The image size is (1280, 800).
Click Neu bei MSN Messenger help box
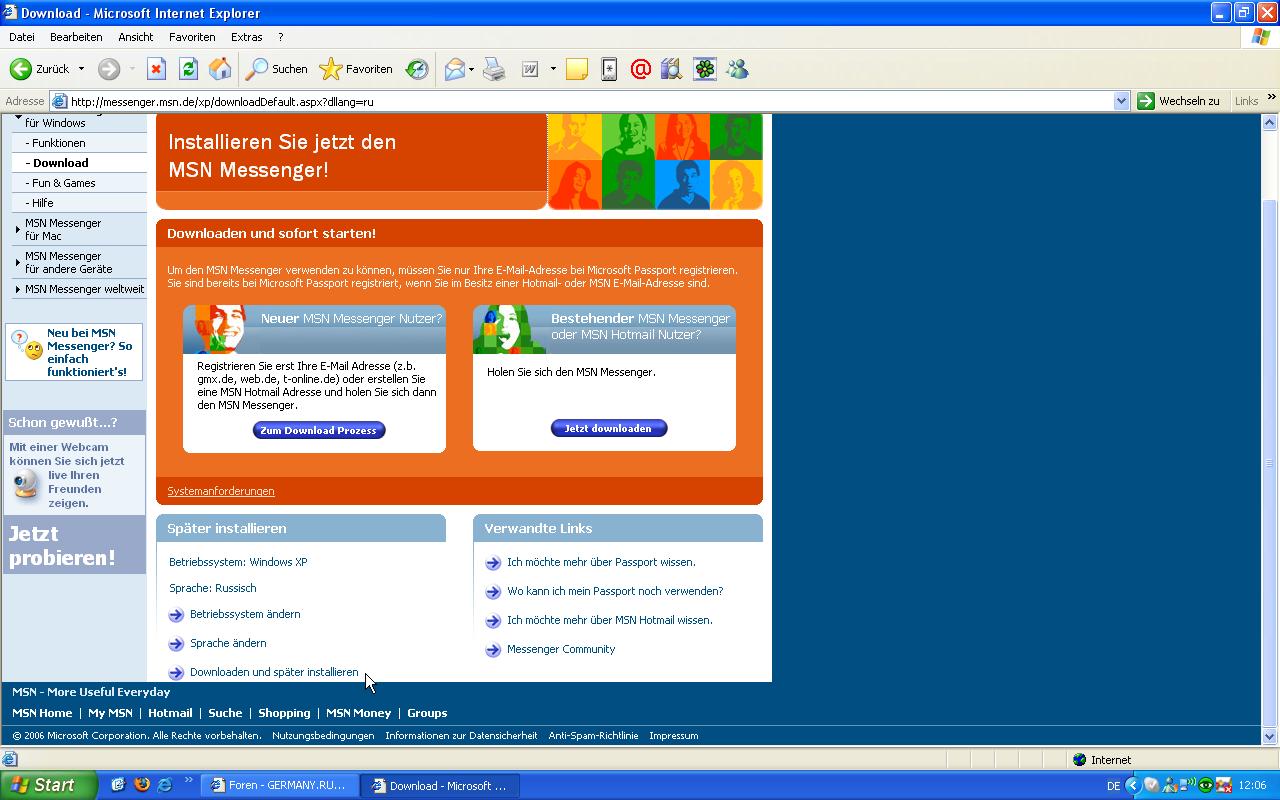coord(74,352)
